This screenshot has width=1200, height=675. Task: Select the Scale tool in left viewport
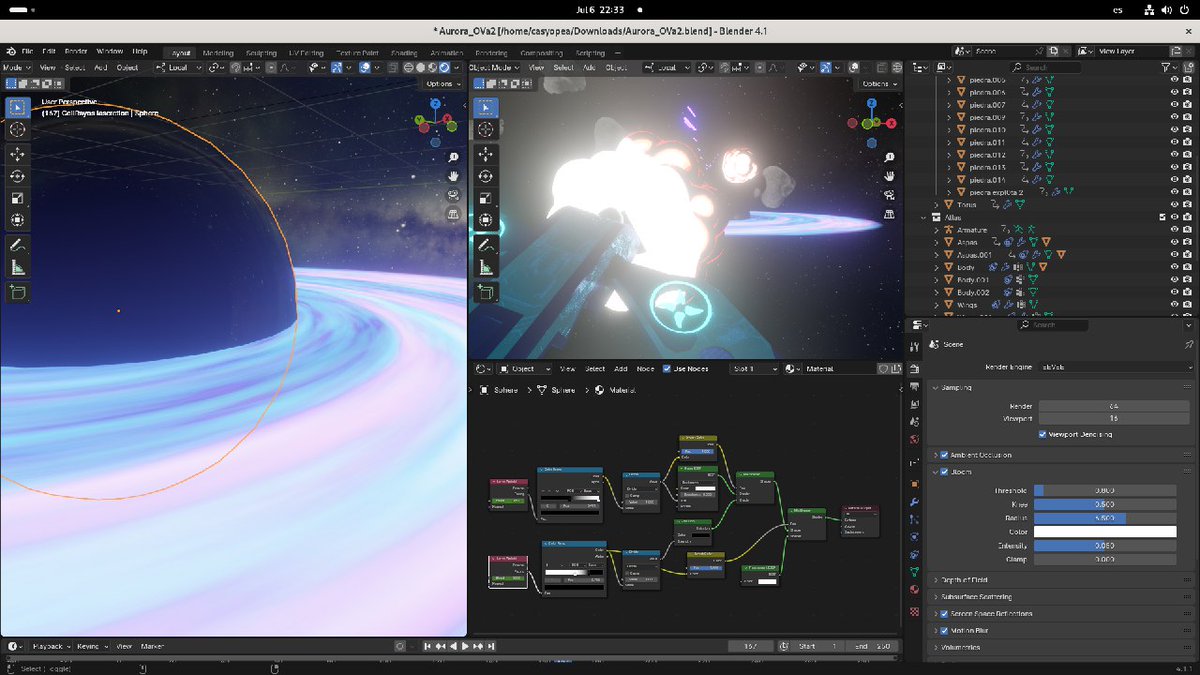coord(18,198)
